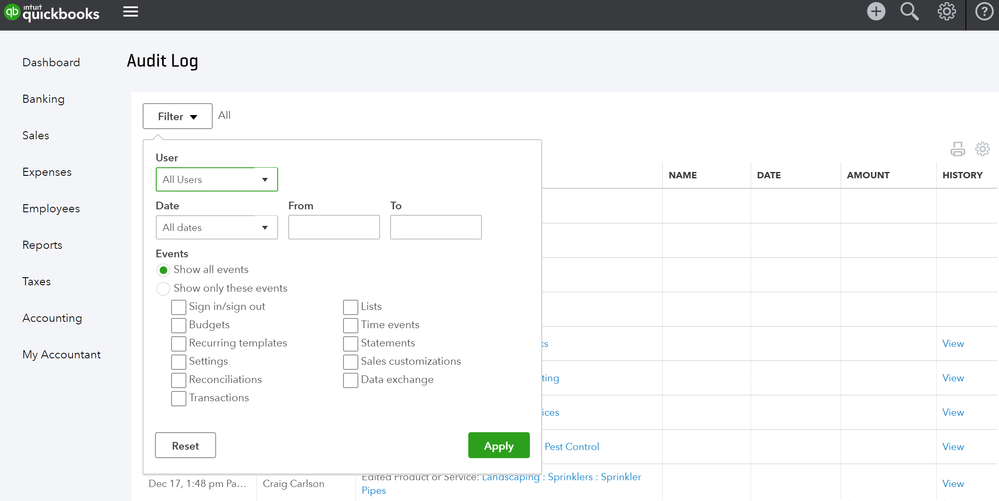Expand the All Users dropdown
The width and height of the screenshot is (999, 501).
click(217, 180)
